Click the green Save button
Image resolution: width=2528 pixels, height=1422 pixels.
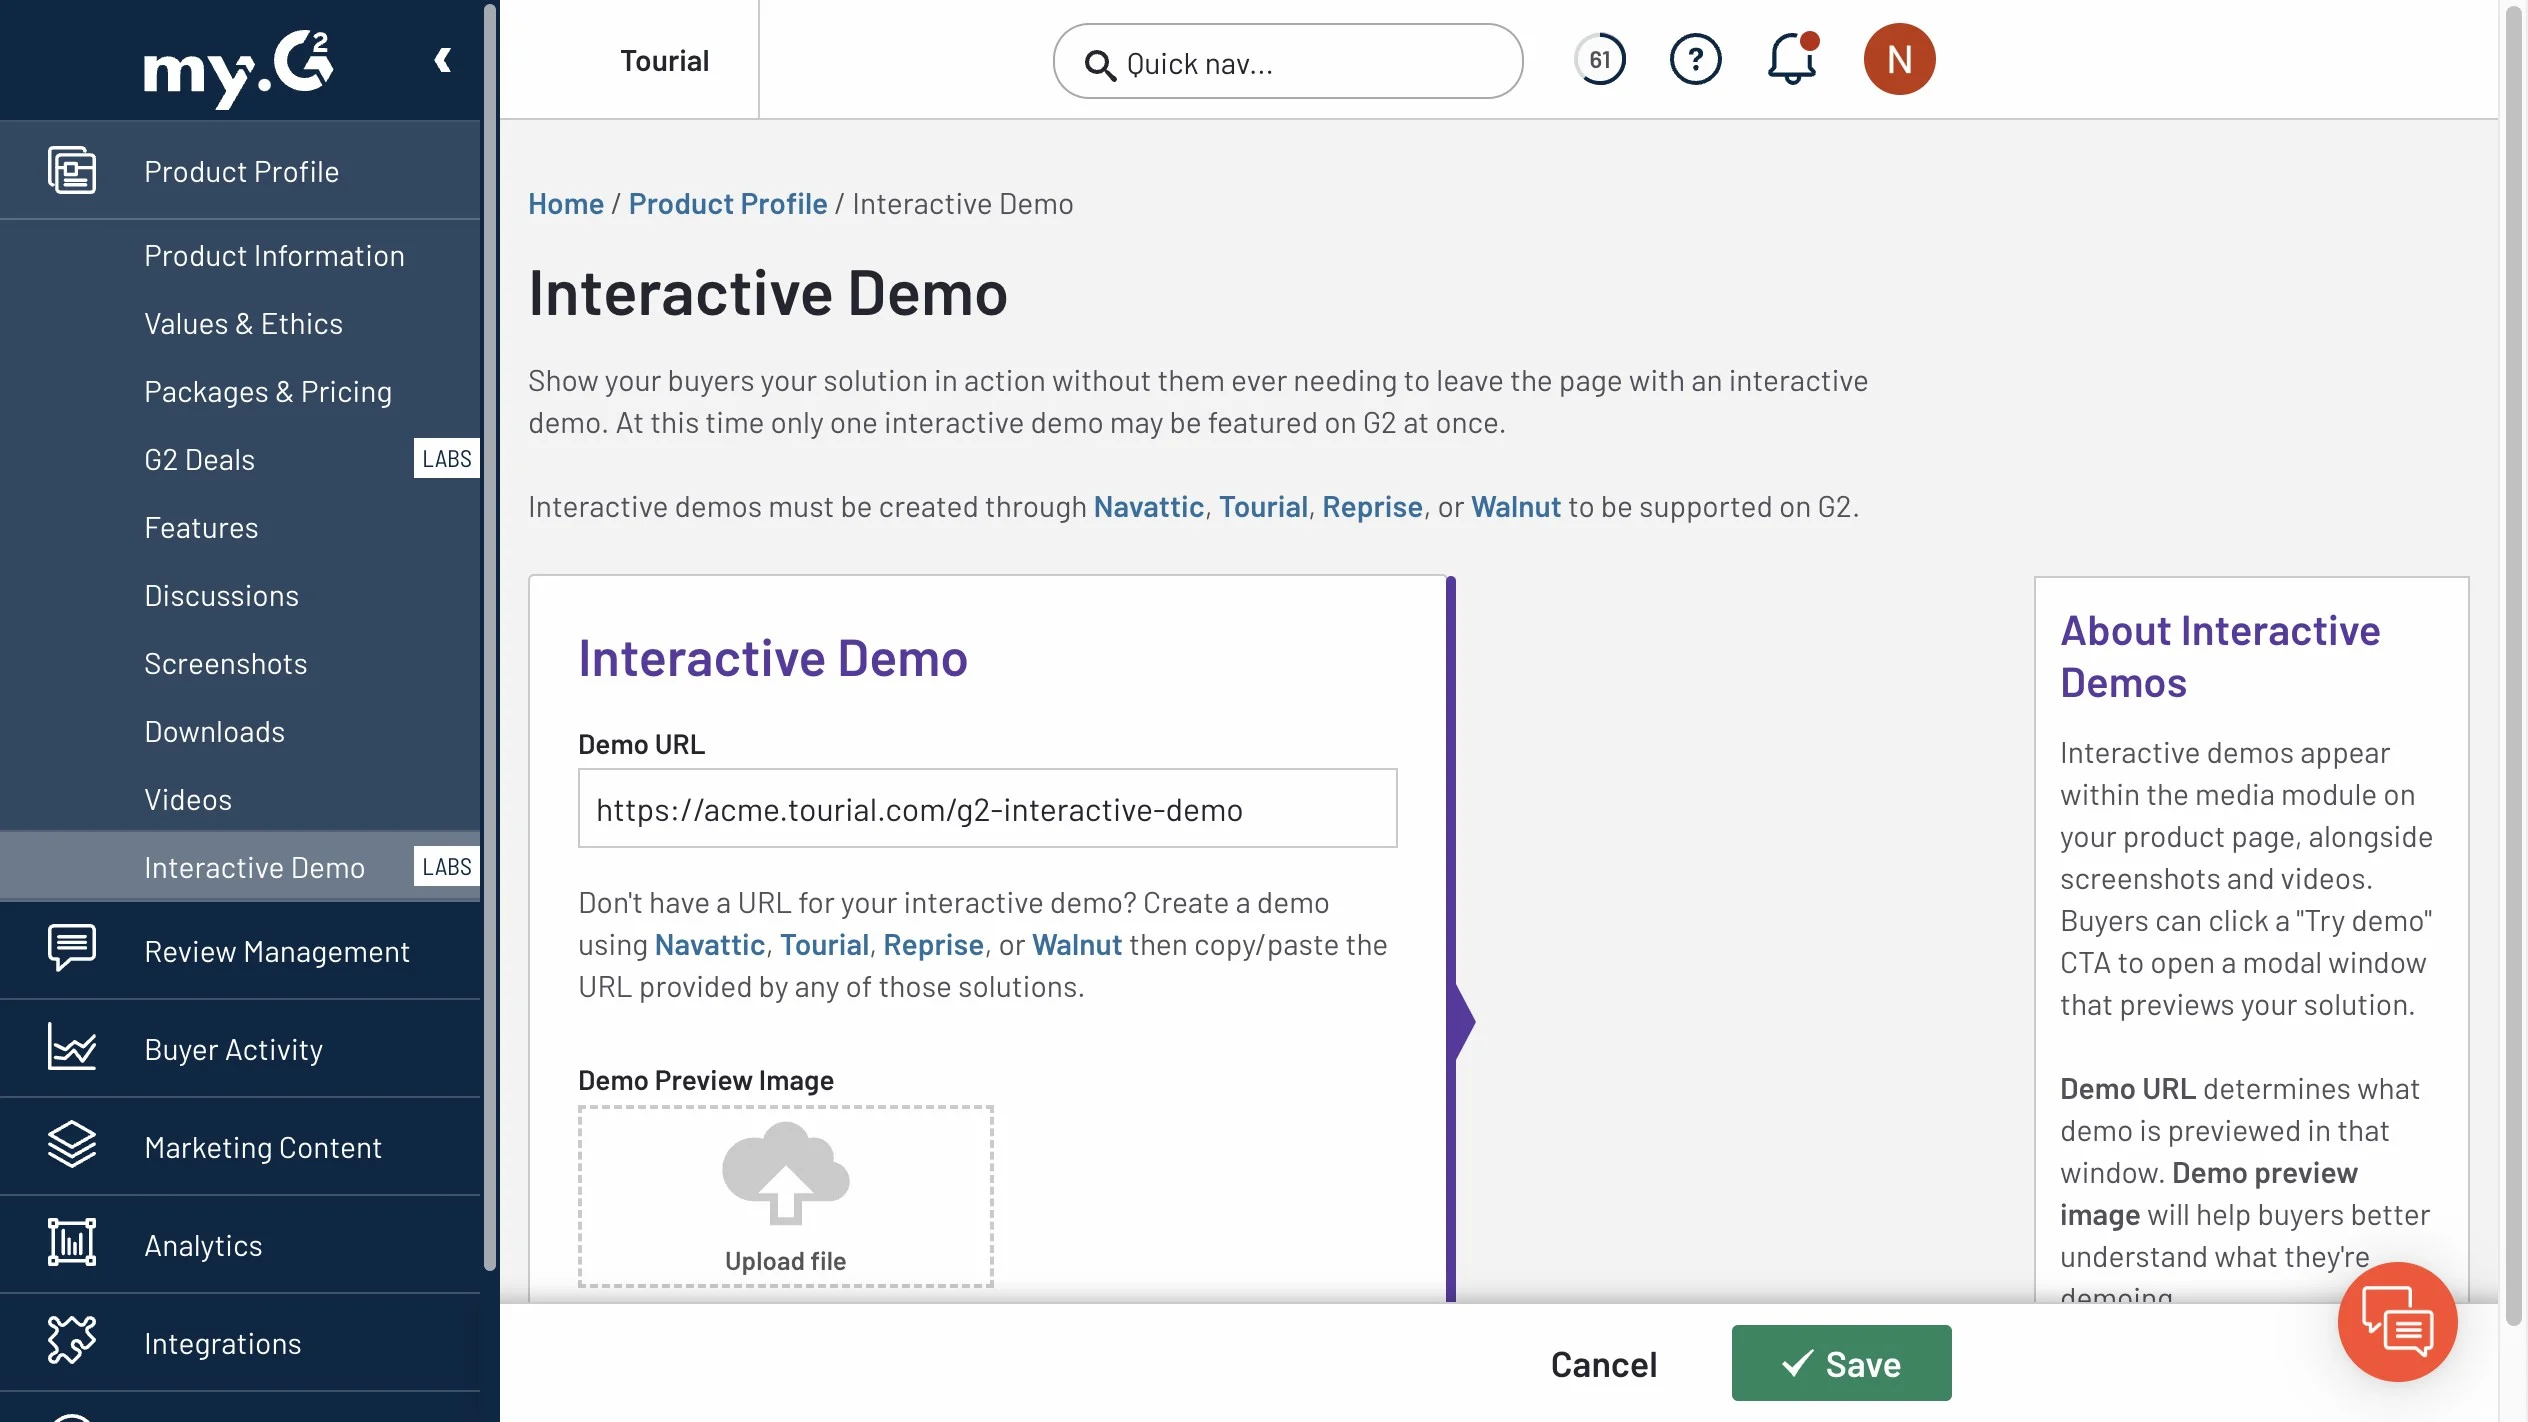[x=1841, y=1363]
